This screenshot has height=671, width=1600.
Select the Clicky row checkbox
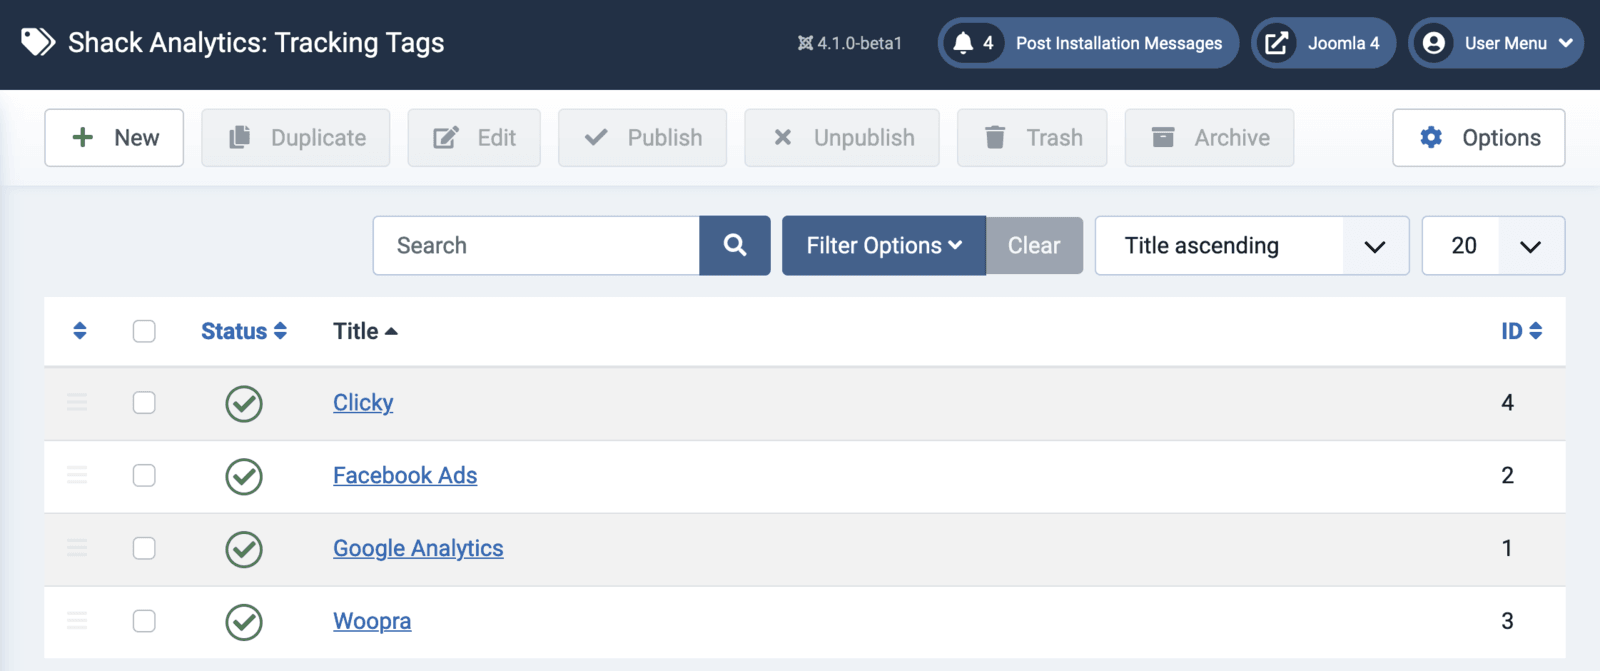point(144,402)
